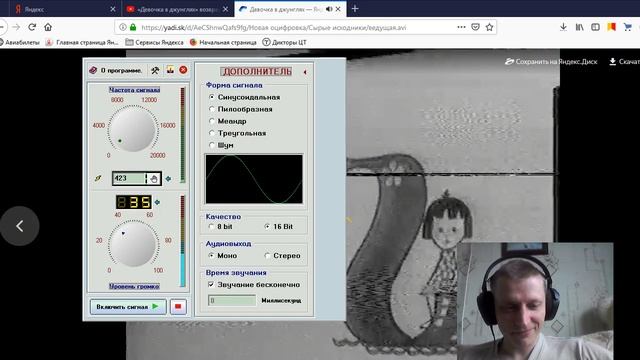Click the shopping cart extension icon

point(628,27)
